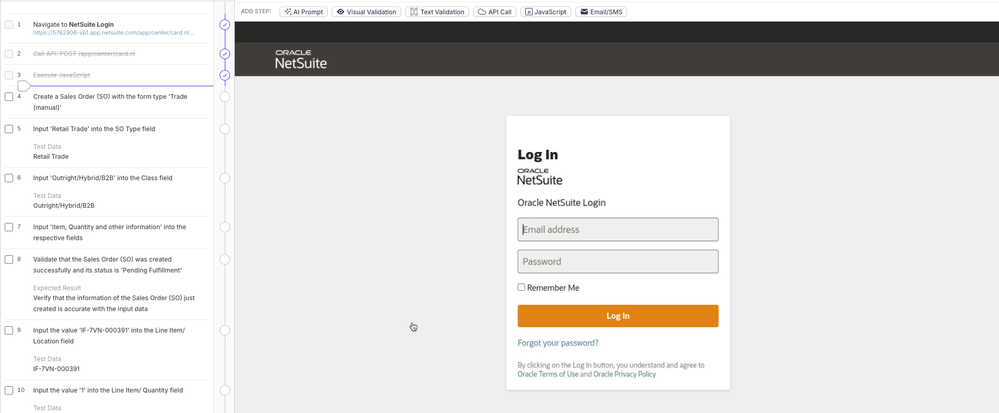
Task: Open the Oracle Terms of Use link
Action: [x=547, y=374]
